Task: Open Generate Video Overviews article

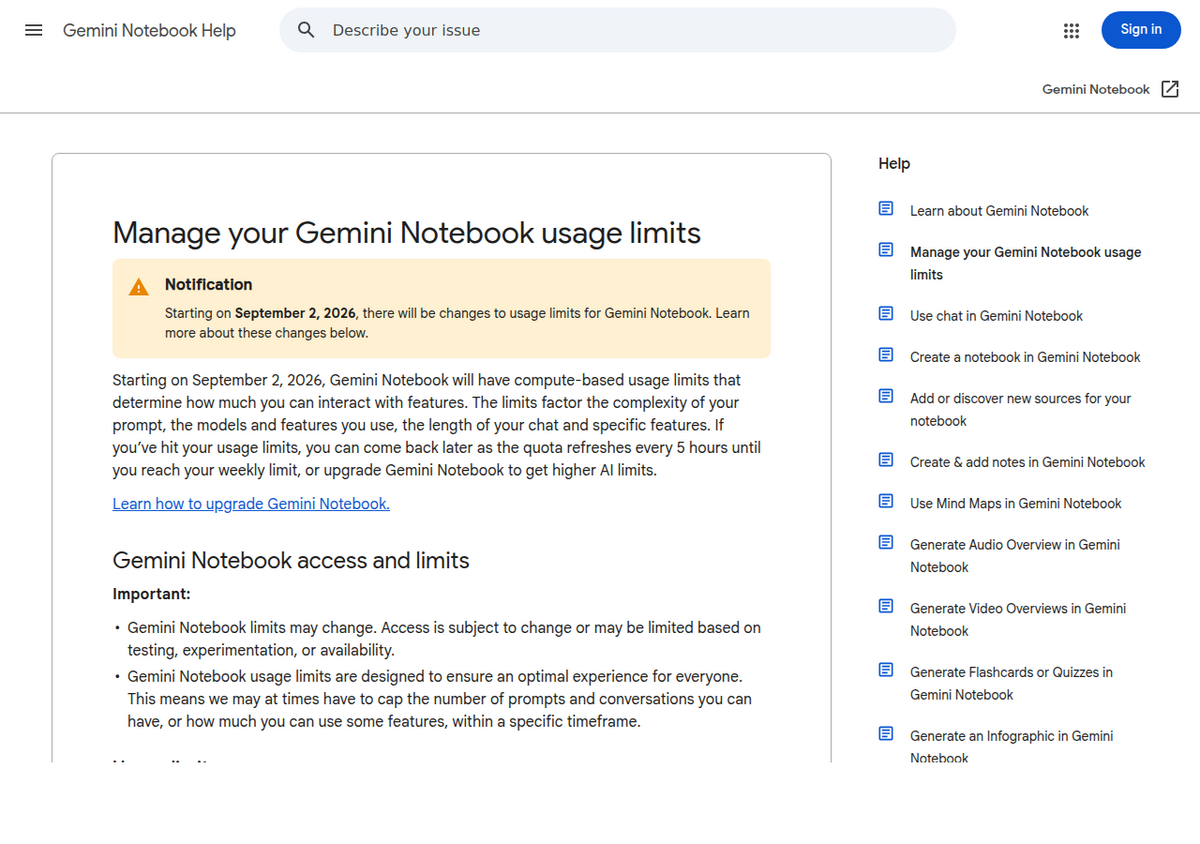Action: click(x=1018, y=619)
